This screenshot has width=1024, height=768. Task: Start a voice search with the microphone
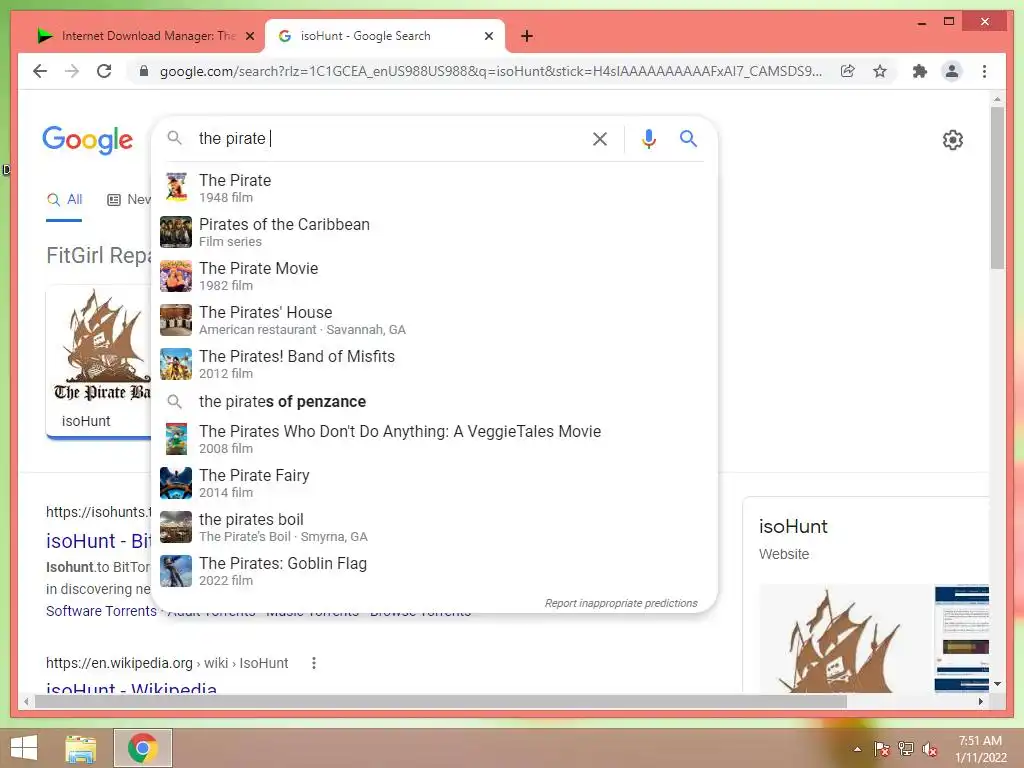pyautogui.click(x=648, y=138)
